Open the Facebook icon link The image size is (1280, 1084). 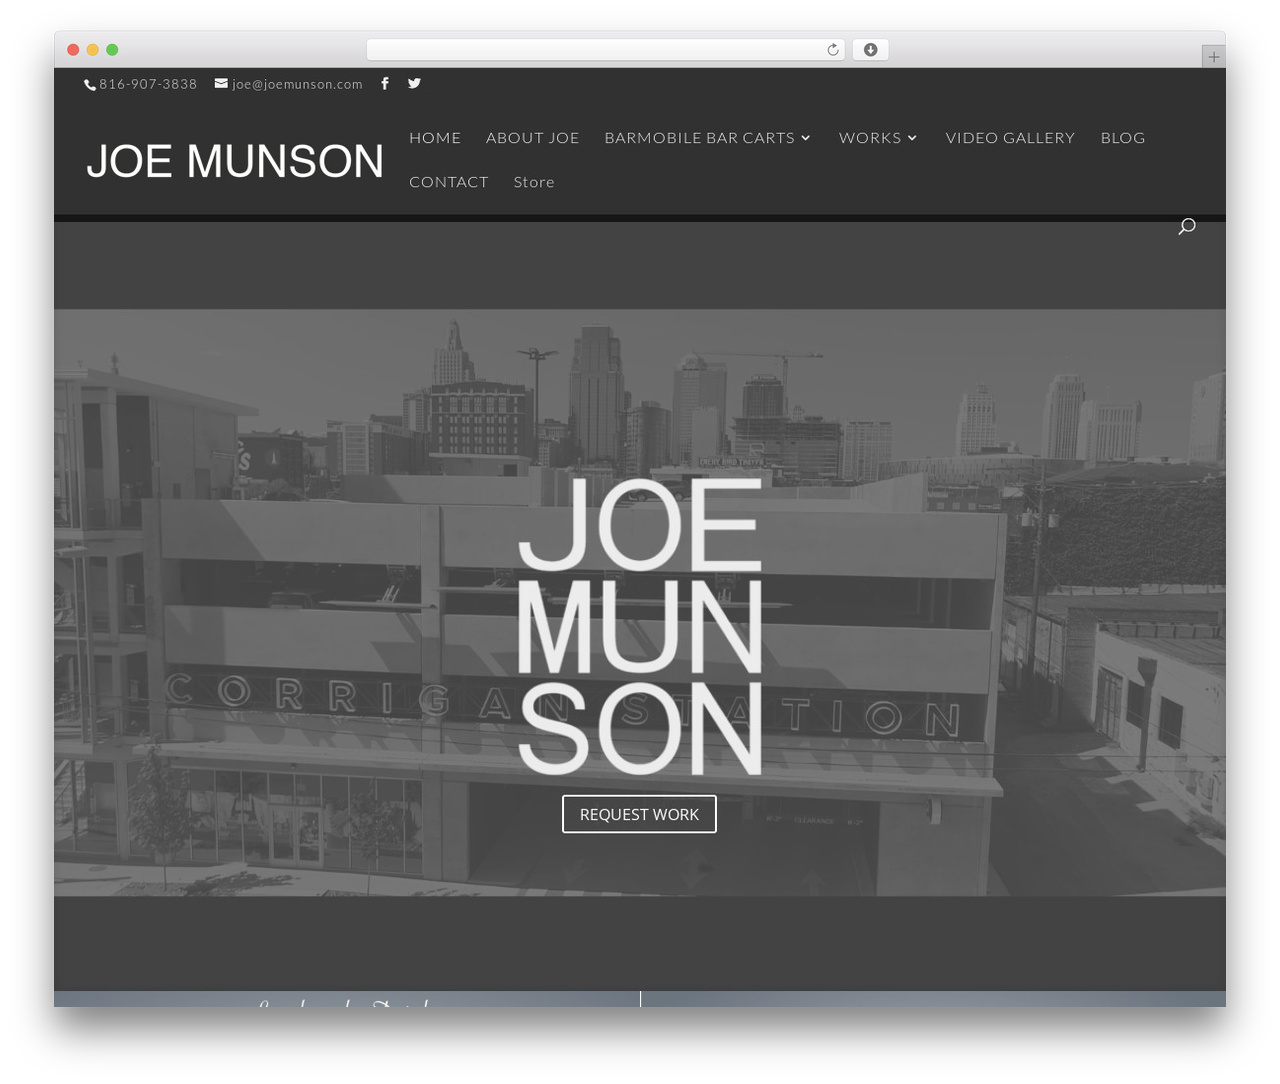tap(385, 84)
